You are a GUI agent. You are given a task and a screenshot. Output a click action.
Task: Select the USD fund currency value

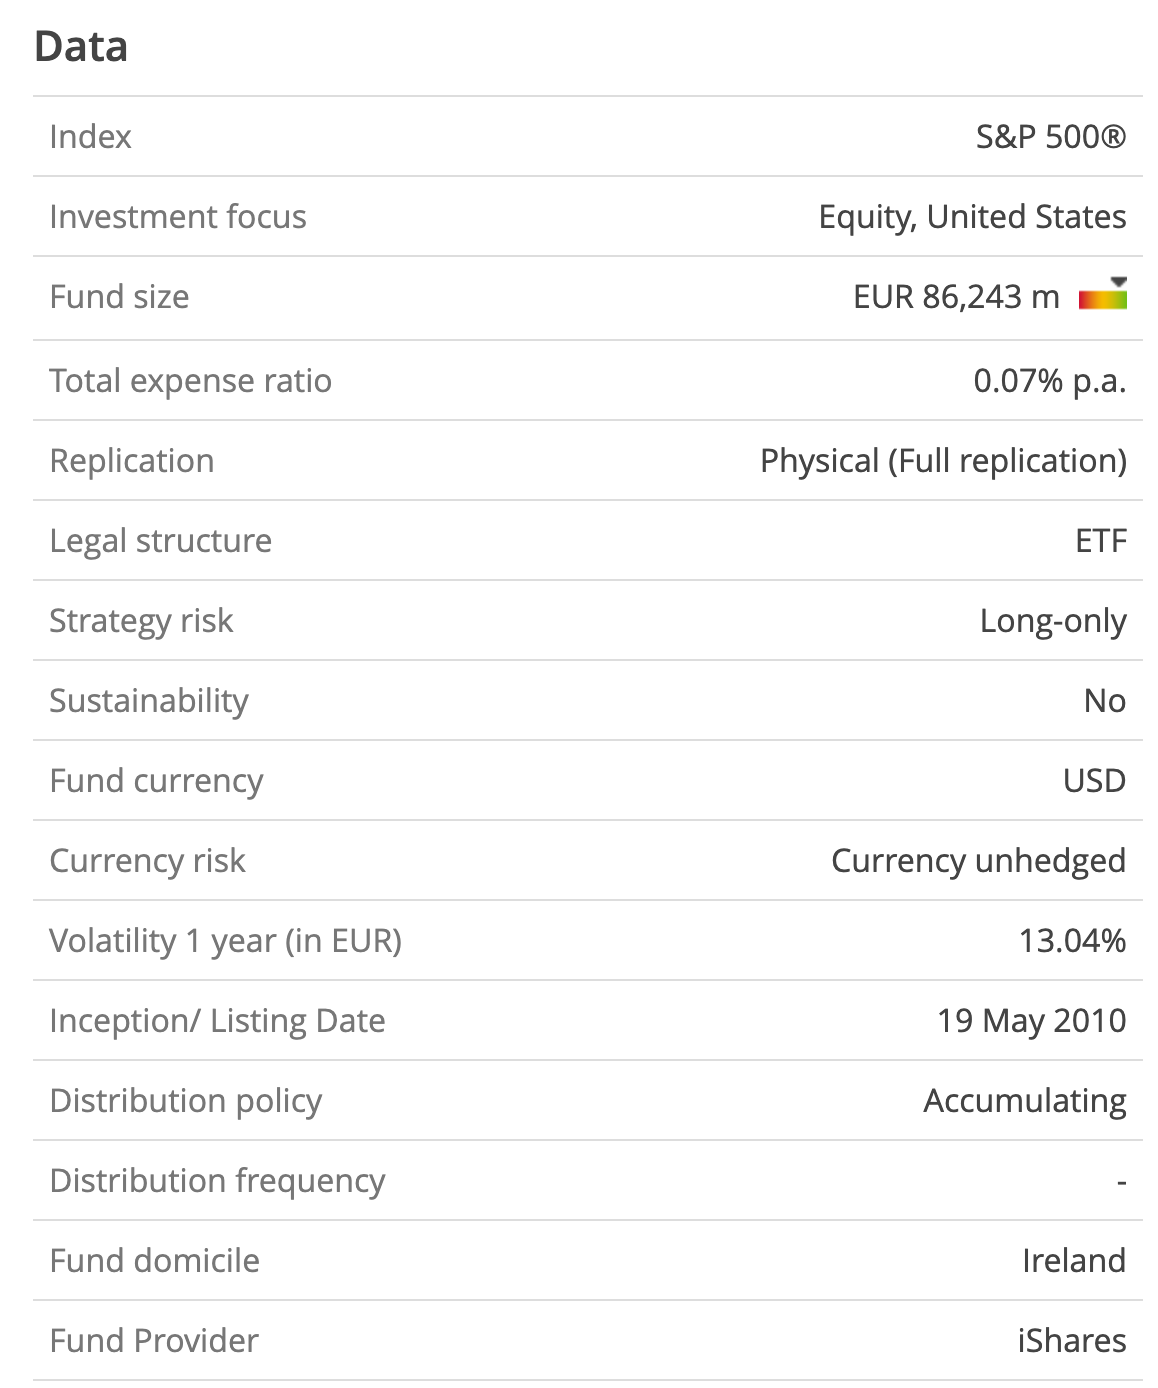point(1094,781)
